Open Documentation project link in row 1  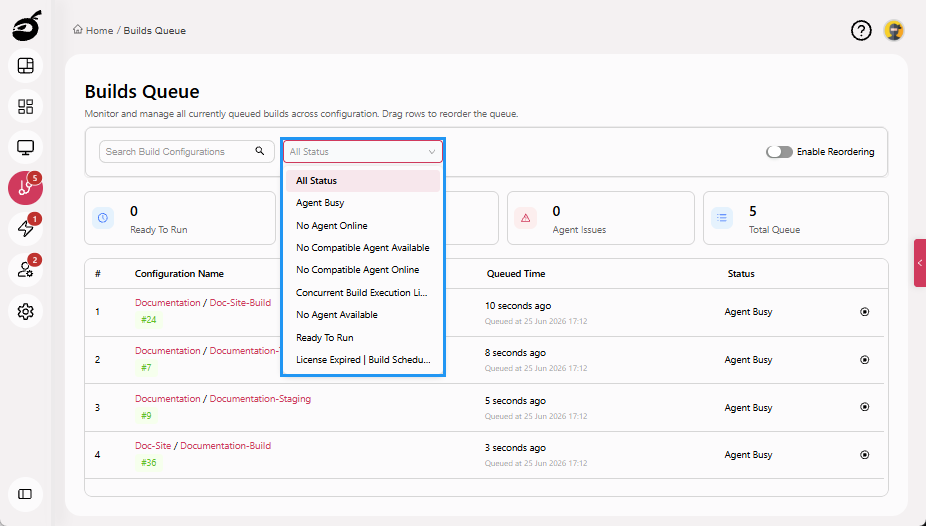pyautogui.click(x=168, y=302)
